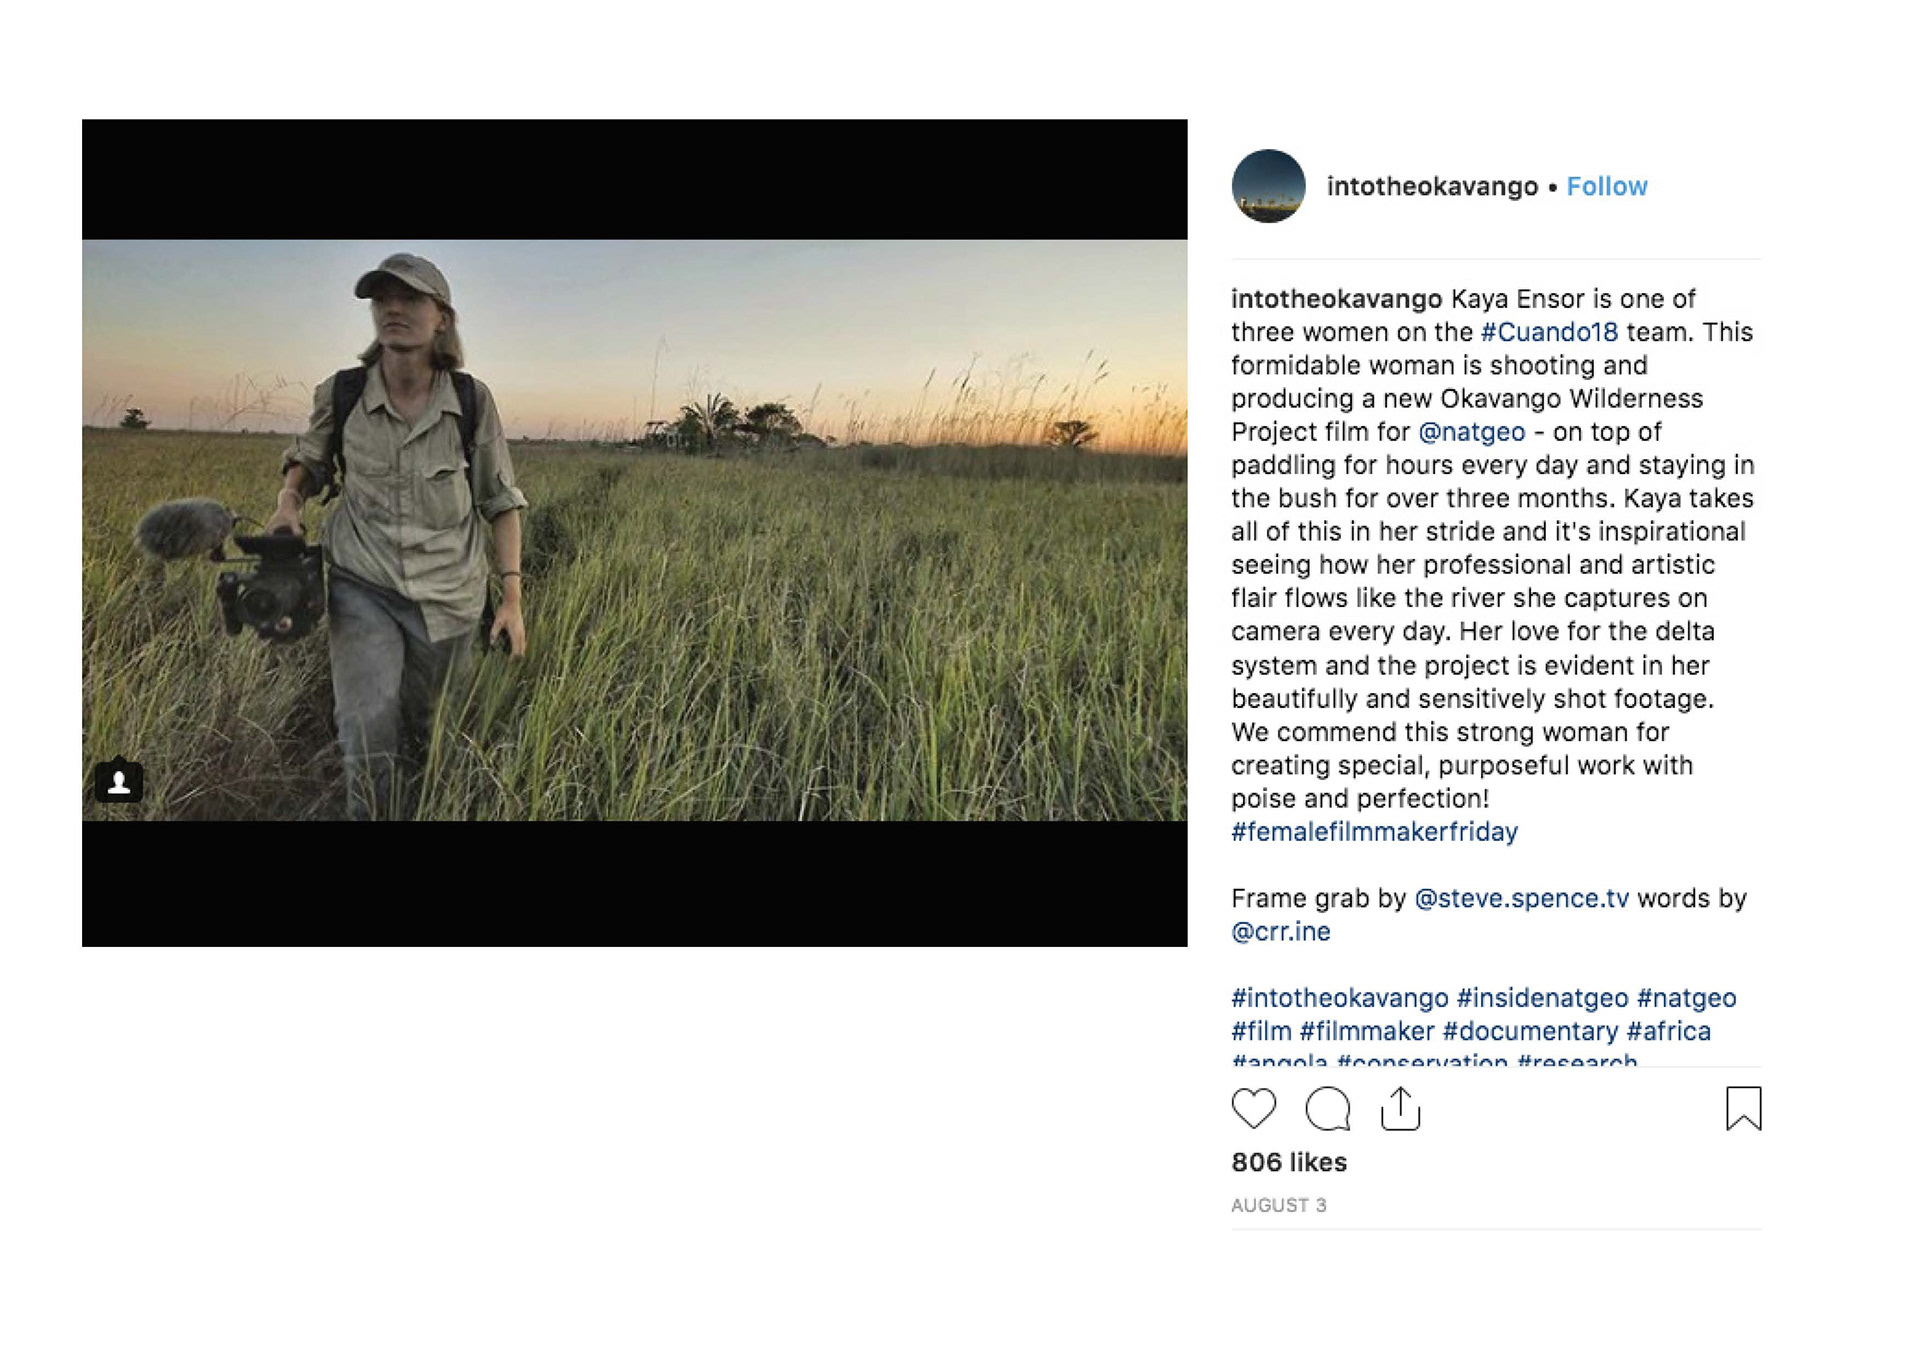This screenshot has width=1920, height=1358.
Task: Open the @crr.ine mention
Action: coord(1280,932)
